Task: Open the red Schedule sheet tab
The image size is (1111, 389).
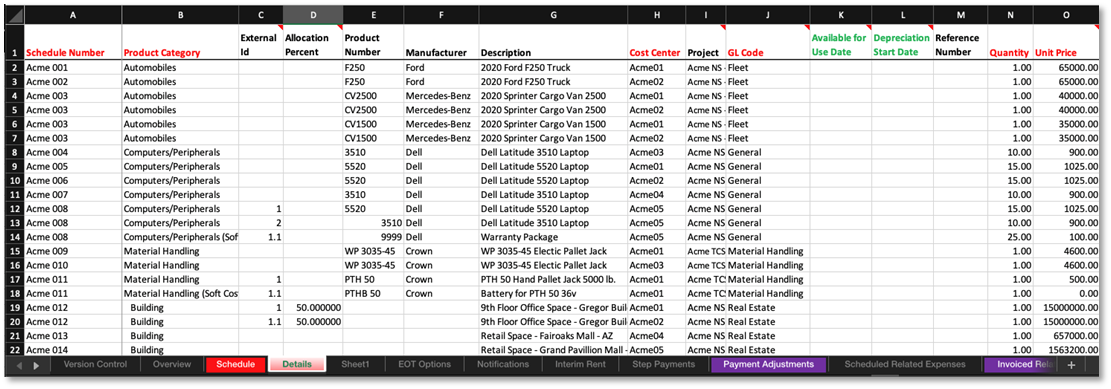Action: [235, 364]
